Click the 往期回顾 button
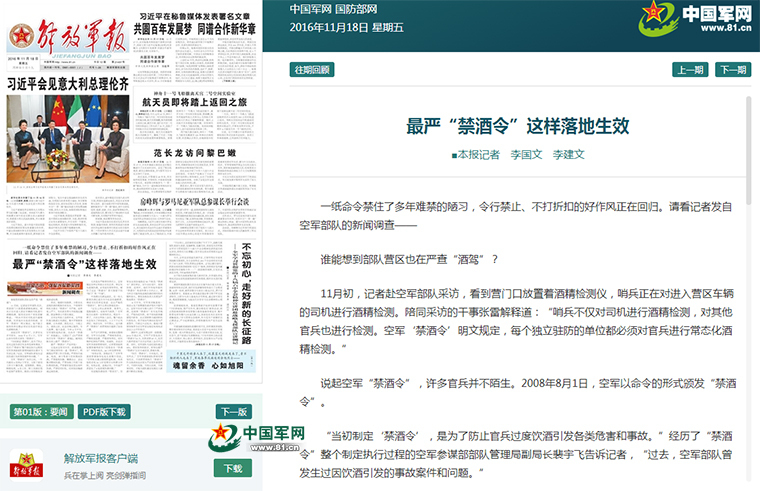This screenshot has width=760, height=491. (x=311, y=70)
